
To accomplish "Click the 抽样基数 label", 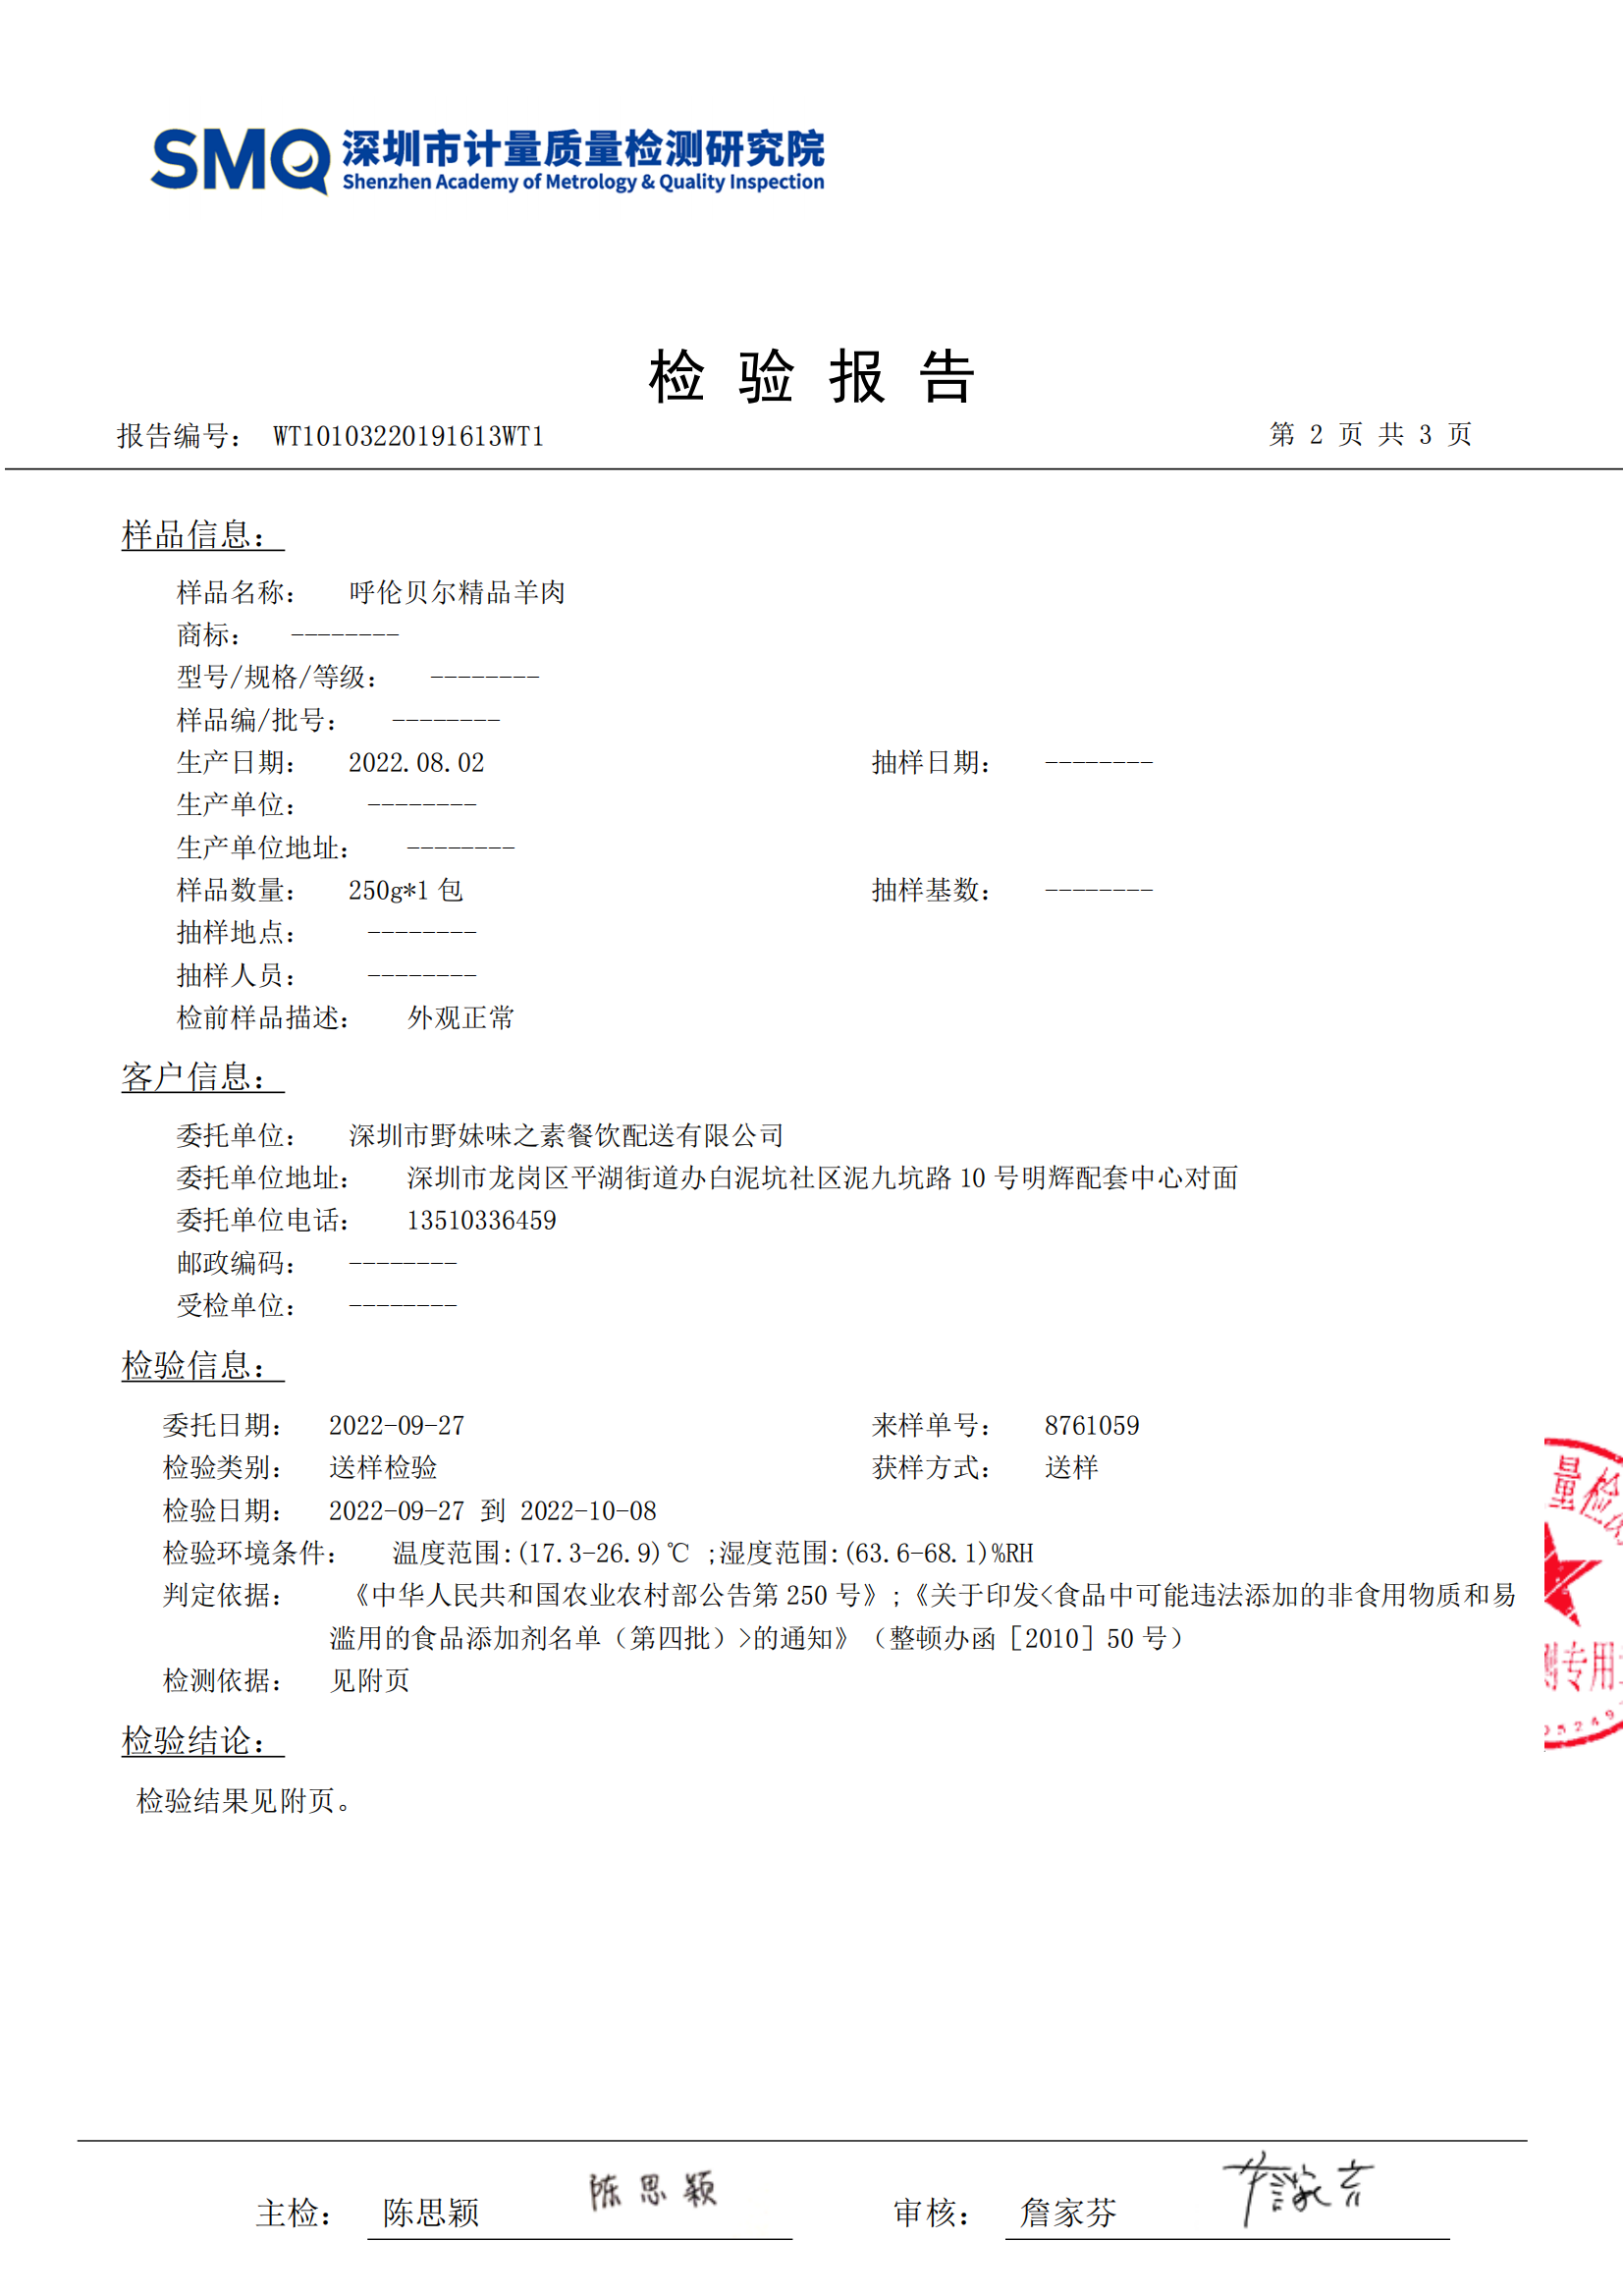I will 932,890.
